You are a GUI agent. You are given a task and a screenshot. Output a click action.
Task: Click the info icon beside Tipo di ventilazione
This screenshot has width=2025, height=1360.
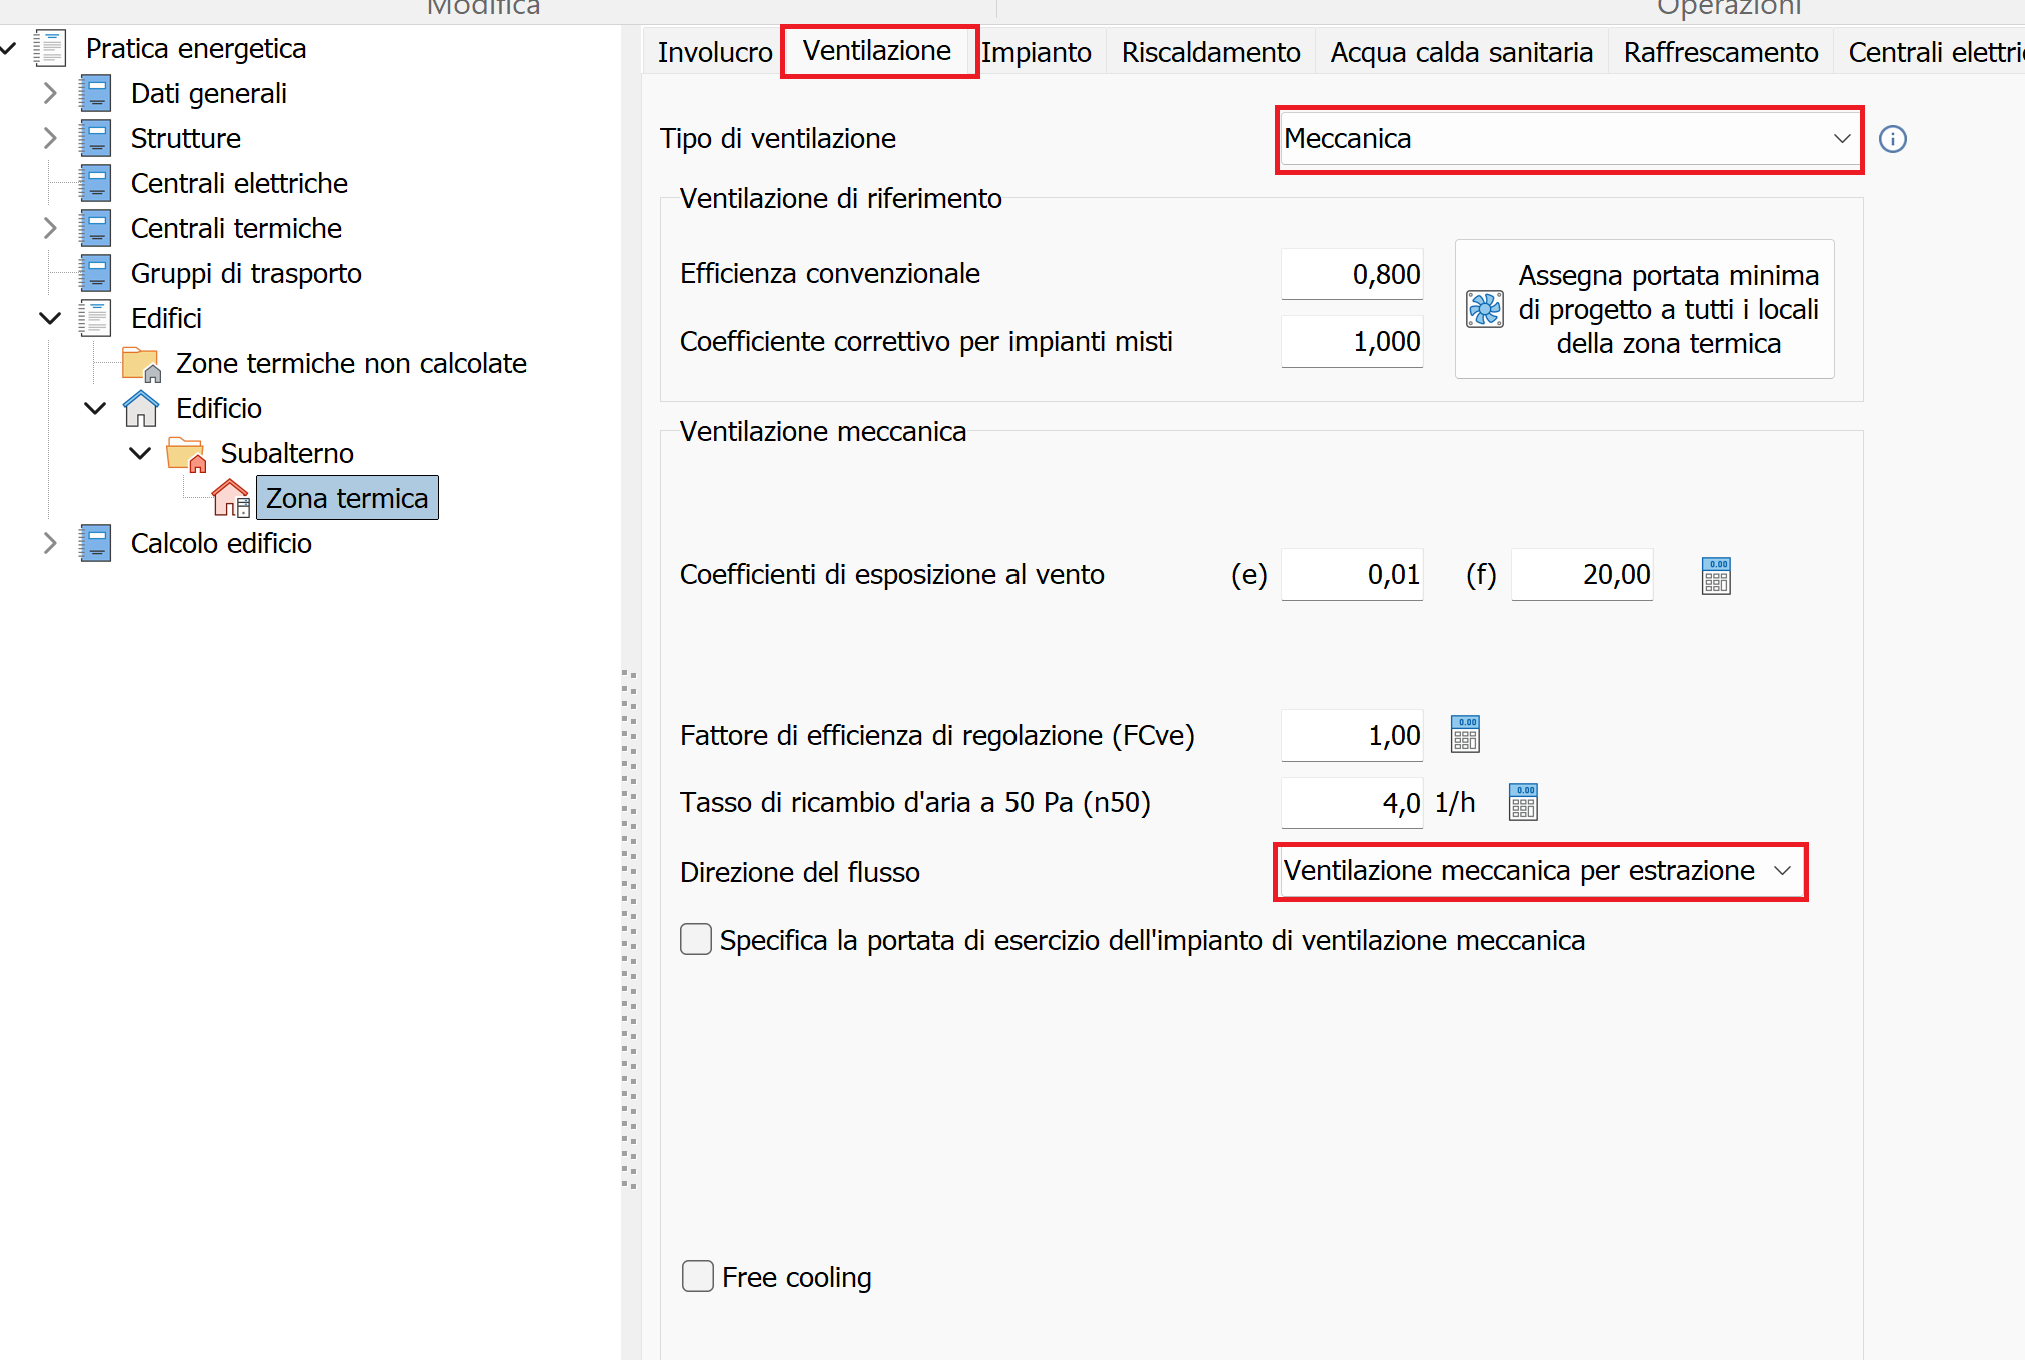pos(1892,139)
